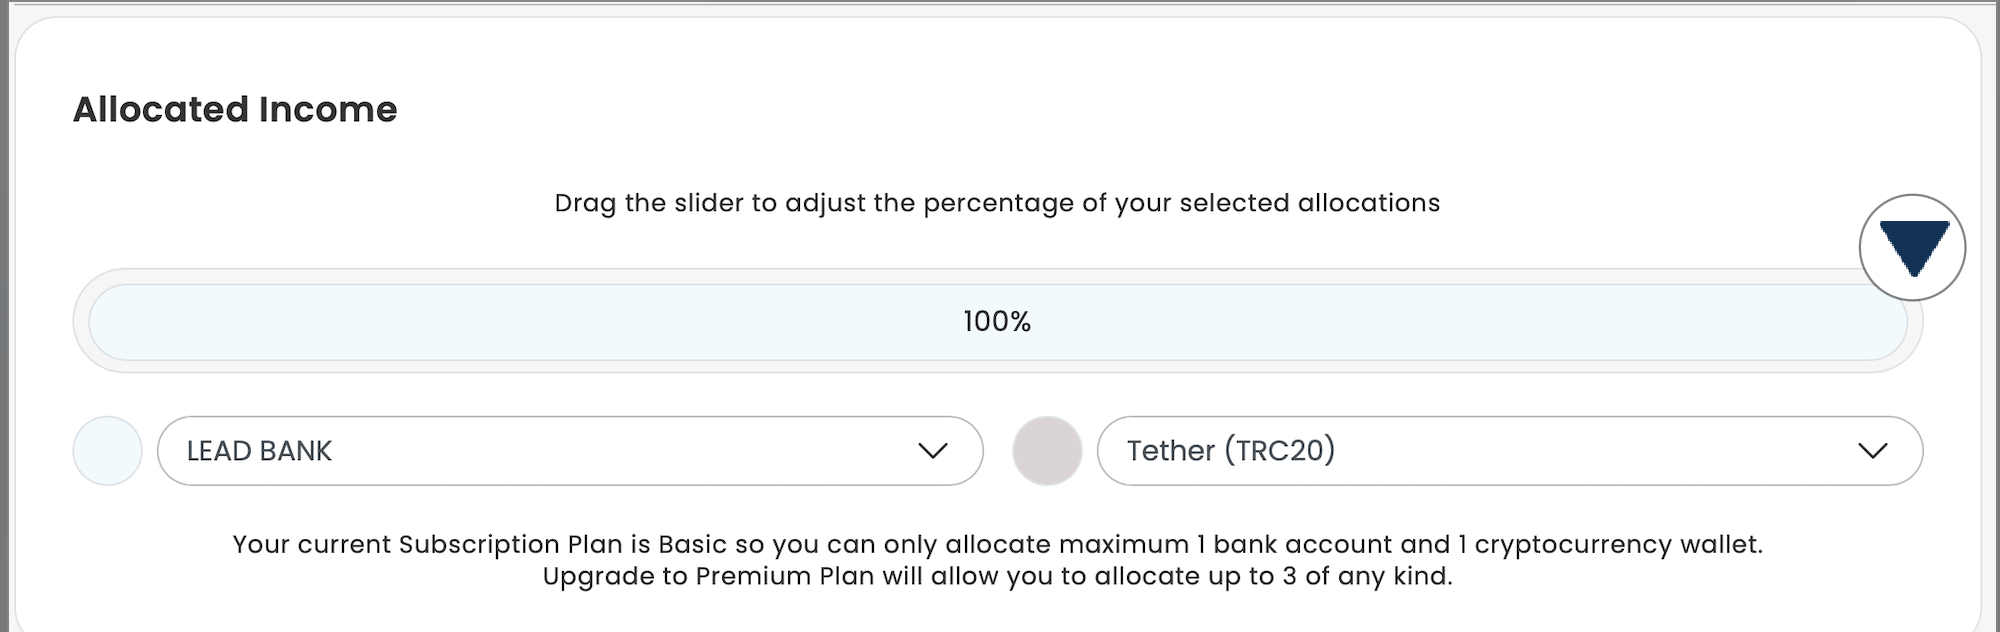Click the triangle slider handle icon
This screenshot has width=2000, height=632.
1912,247
